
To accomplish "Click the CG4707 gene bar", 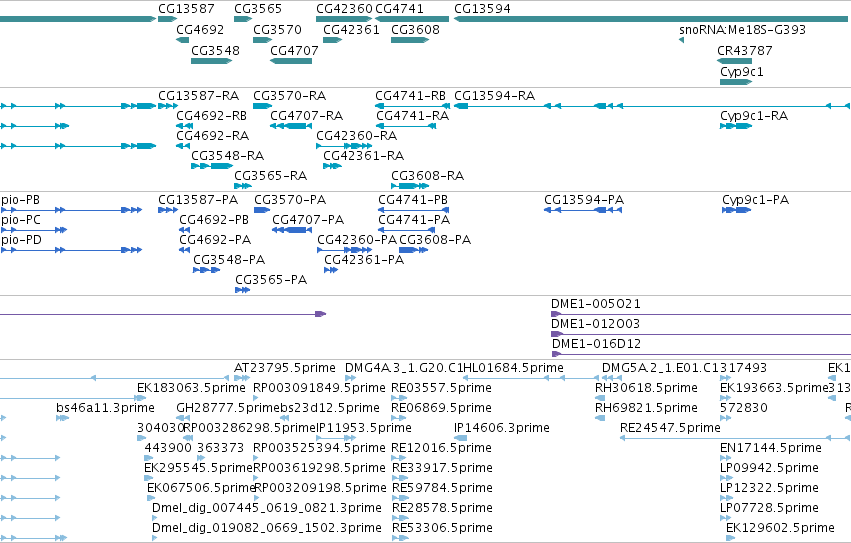I will pos(291,61).
